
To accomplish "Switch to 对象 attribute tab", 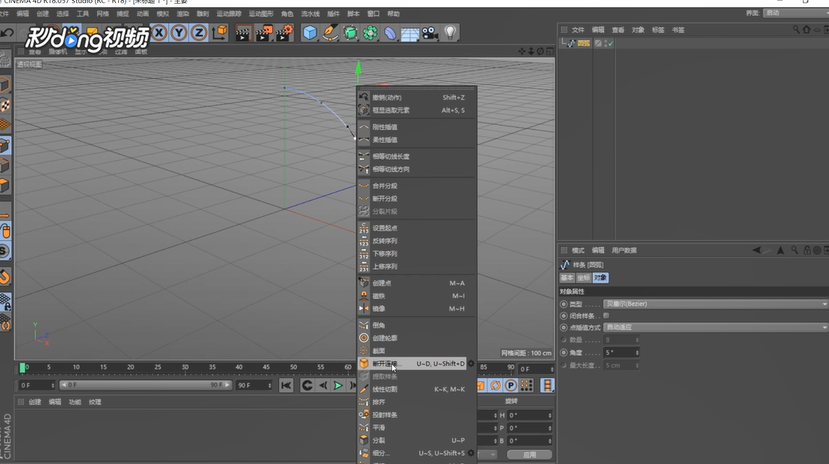I will [601, 278].
